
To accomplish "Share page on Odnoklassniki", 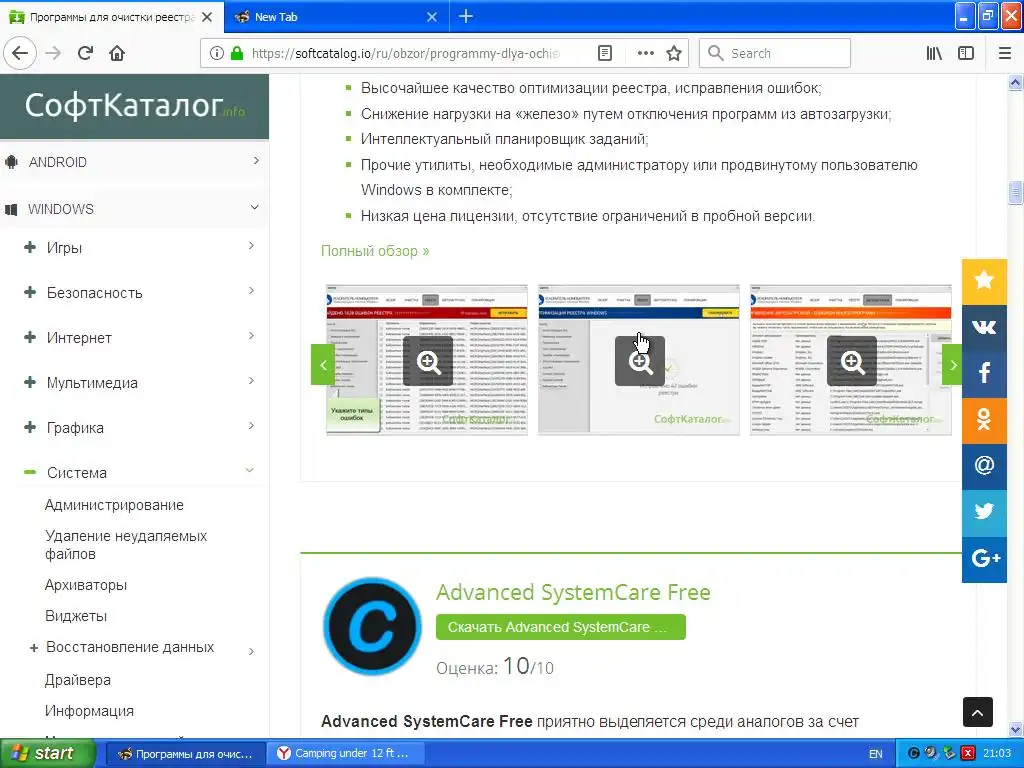I will [984, 420].
